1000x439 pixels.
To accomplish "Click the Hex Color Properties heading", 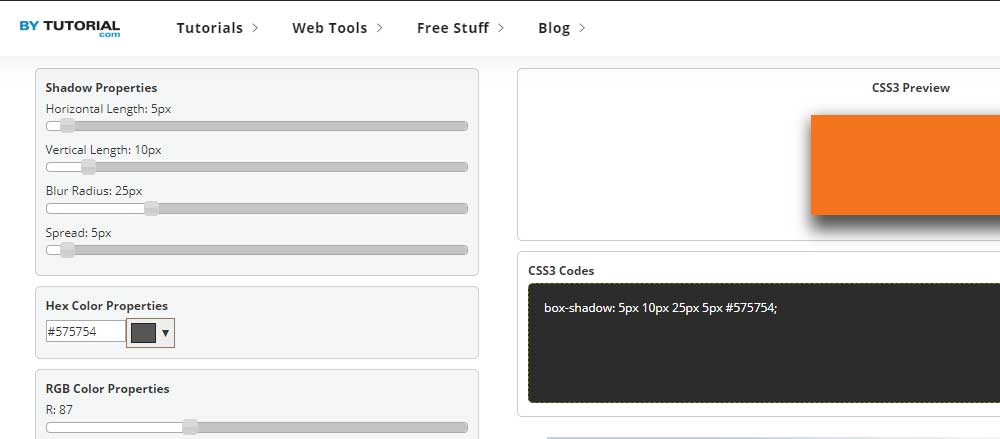I will pyautogui.click(x=107, y=306).
